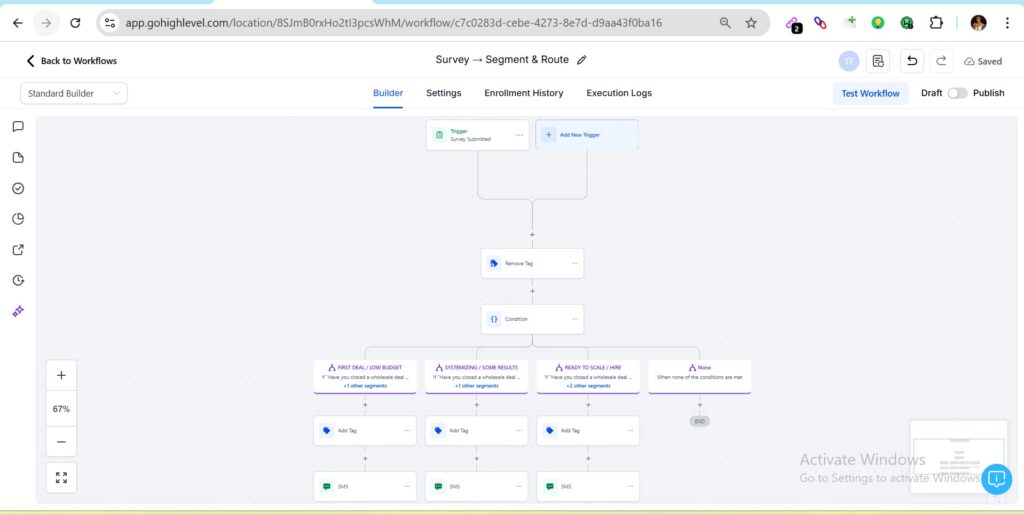This screenshot has width=1024, height=514.
Task: Click Add New Trigger
Action: point(587,135)
